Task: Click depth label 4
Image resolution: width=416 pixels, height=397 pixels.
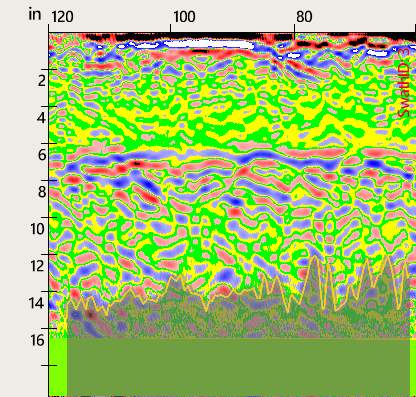Action: click(x=41, y=118)
